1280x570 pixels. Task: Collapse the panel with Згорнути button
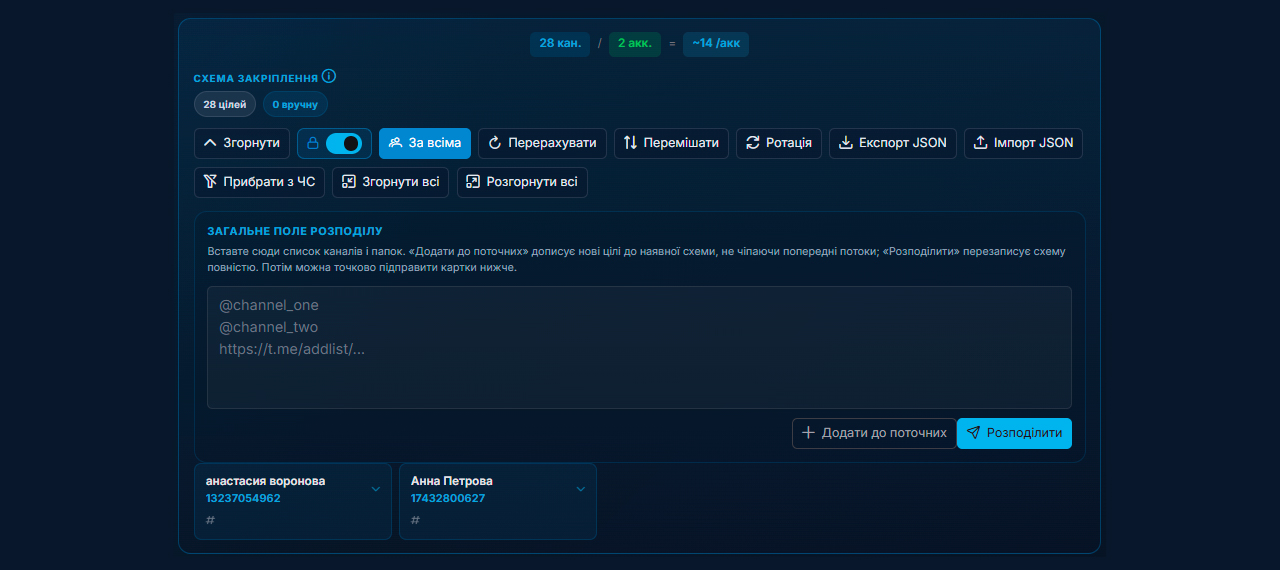(x=242, y=143)
